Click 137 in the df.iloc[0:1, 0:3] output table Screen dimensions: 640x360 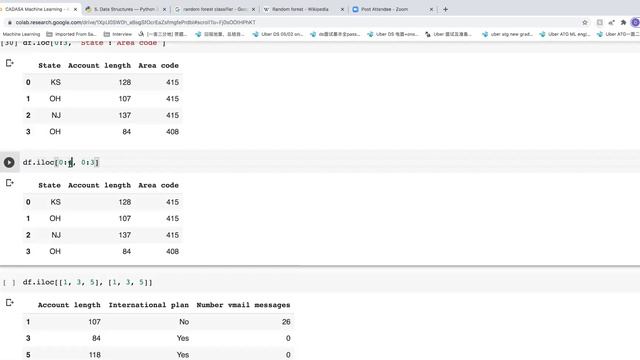124,235
